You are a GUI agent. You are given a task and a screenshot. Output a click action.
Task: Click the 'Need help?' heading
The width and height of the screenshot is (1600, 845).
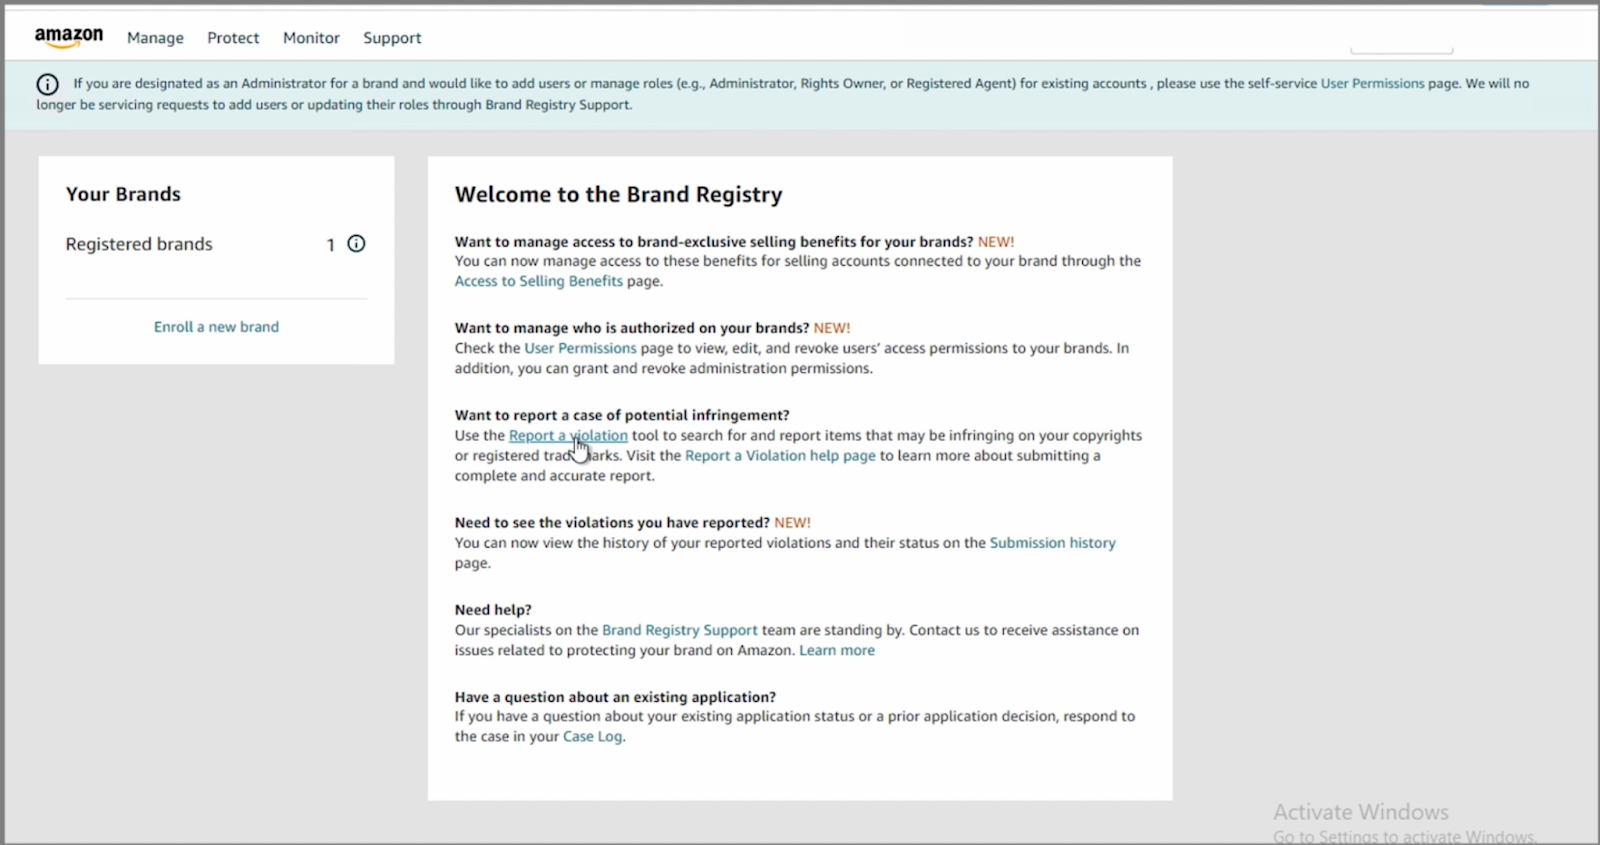[493, 609]
